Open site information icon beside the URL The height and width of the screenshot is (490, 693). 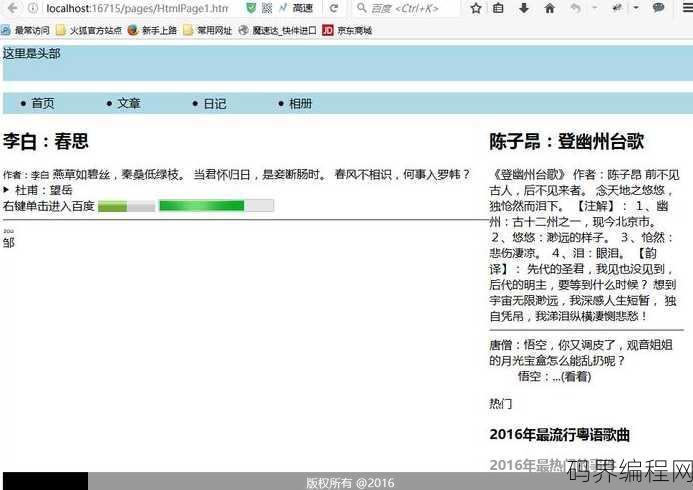tap(33, 8)
